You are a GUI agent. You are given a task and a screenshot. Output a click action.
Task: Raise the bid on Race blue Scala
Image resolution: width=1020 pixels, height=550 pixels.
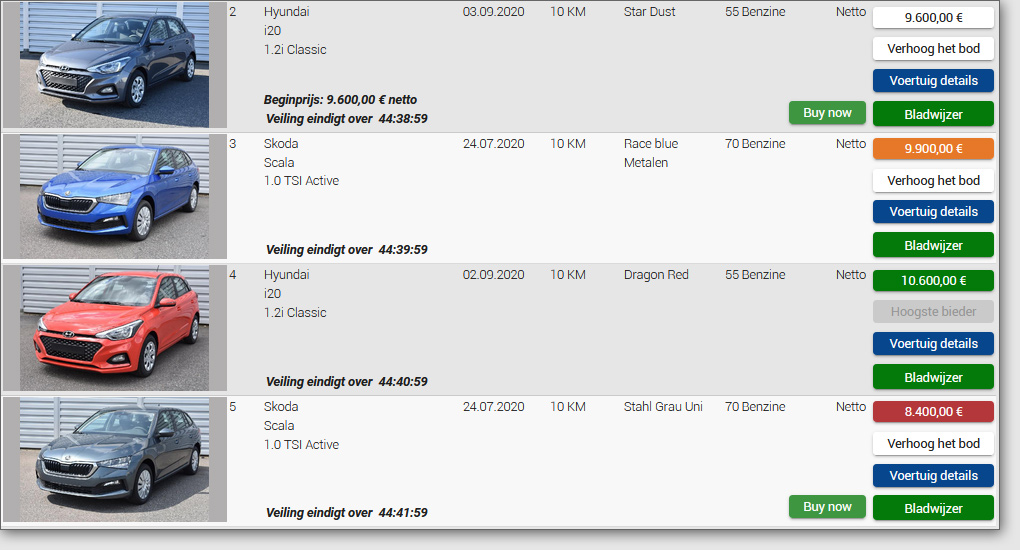coord(933,180)
